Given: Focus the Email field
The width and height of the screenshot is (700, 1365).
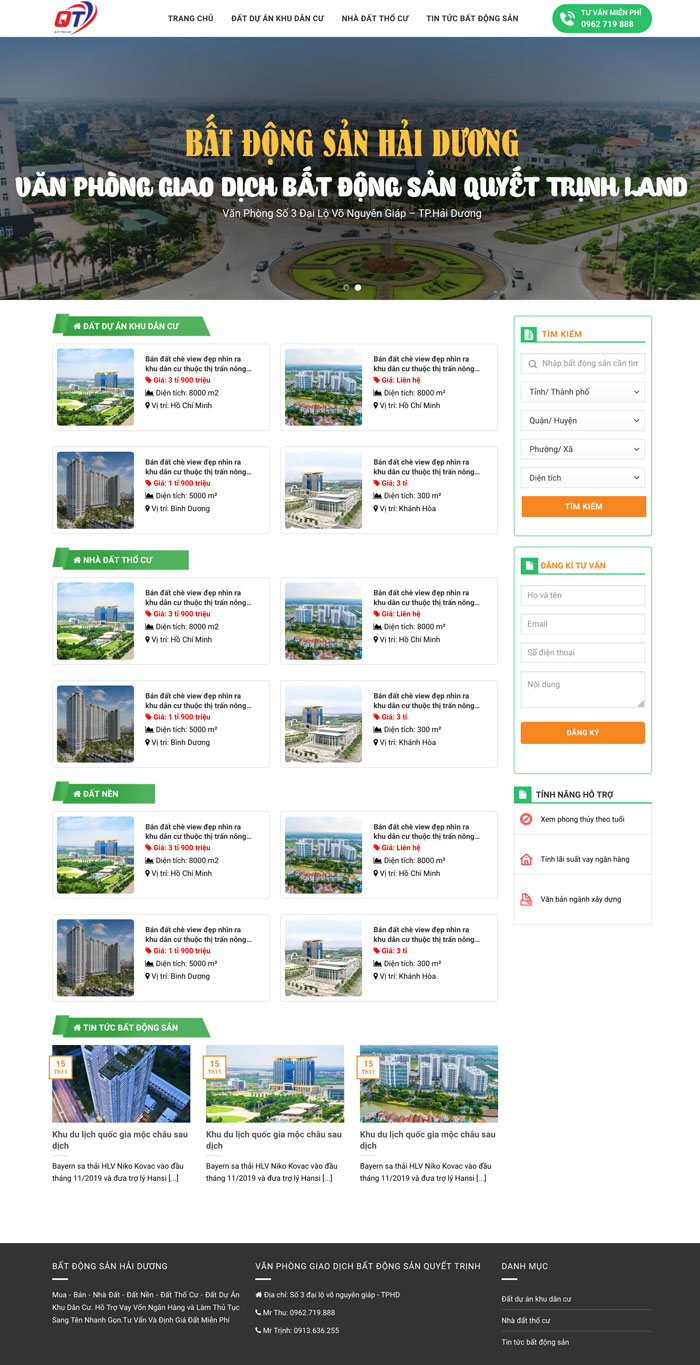Looking at the screenshot, I should coord(583,624).
